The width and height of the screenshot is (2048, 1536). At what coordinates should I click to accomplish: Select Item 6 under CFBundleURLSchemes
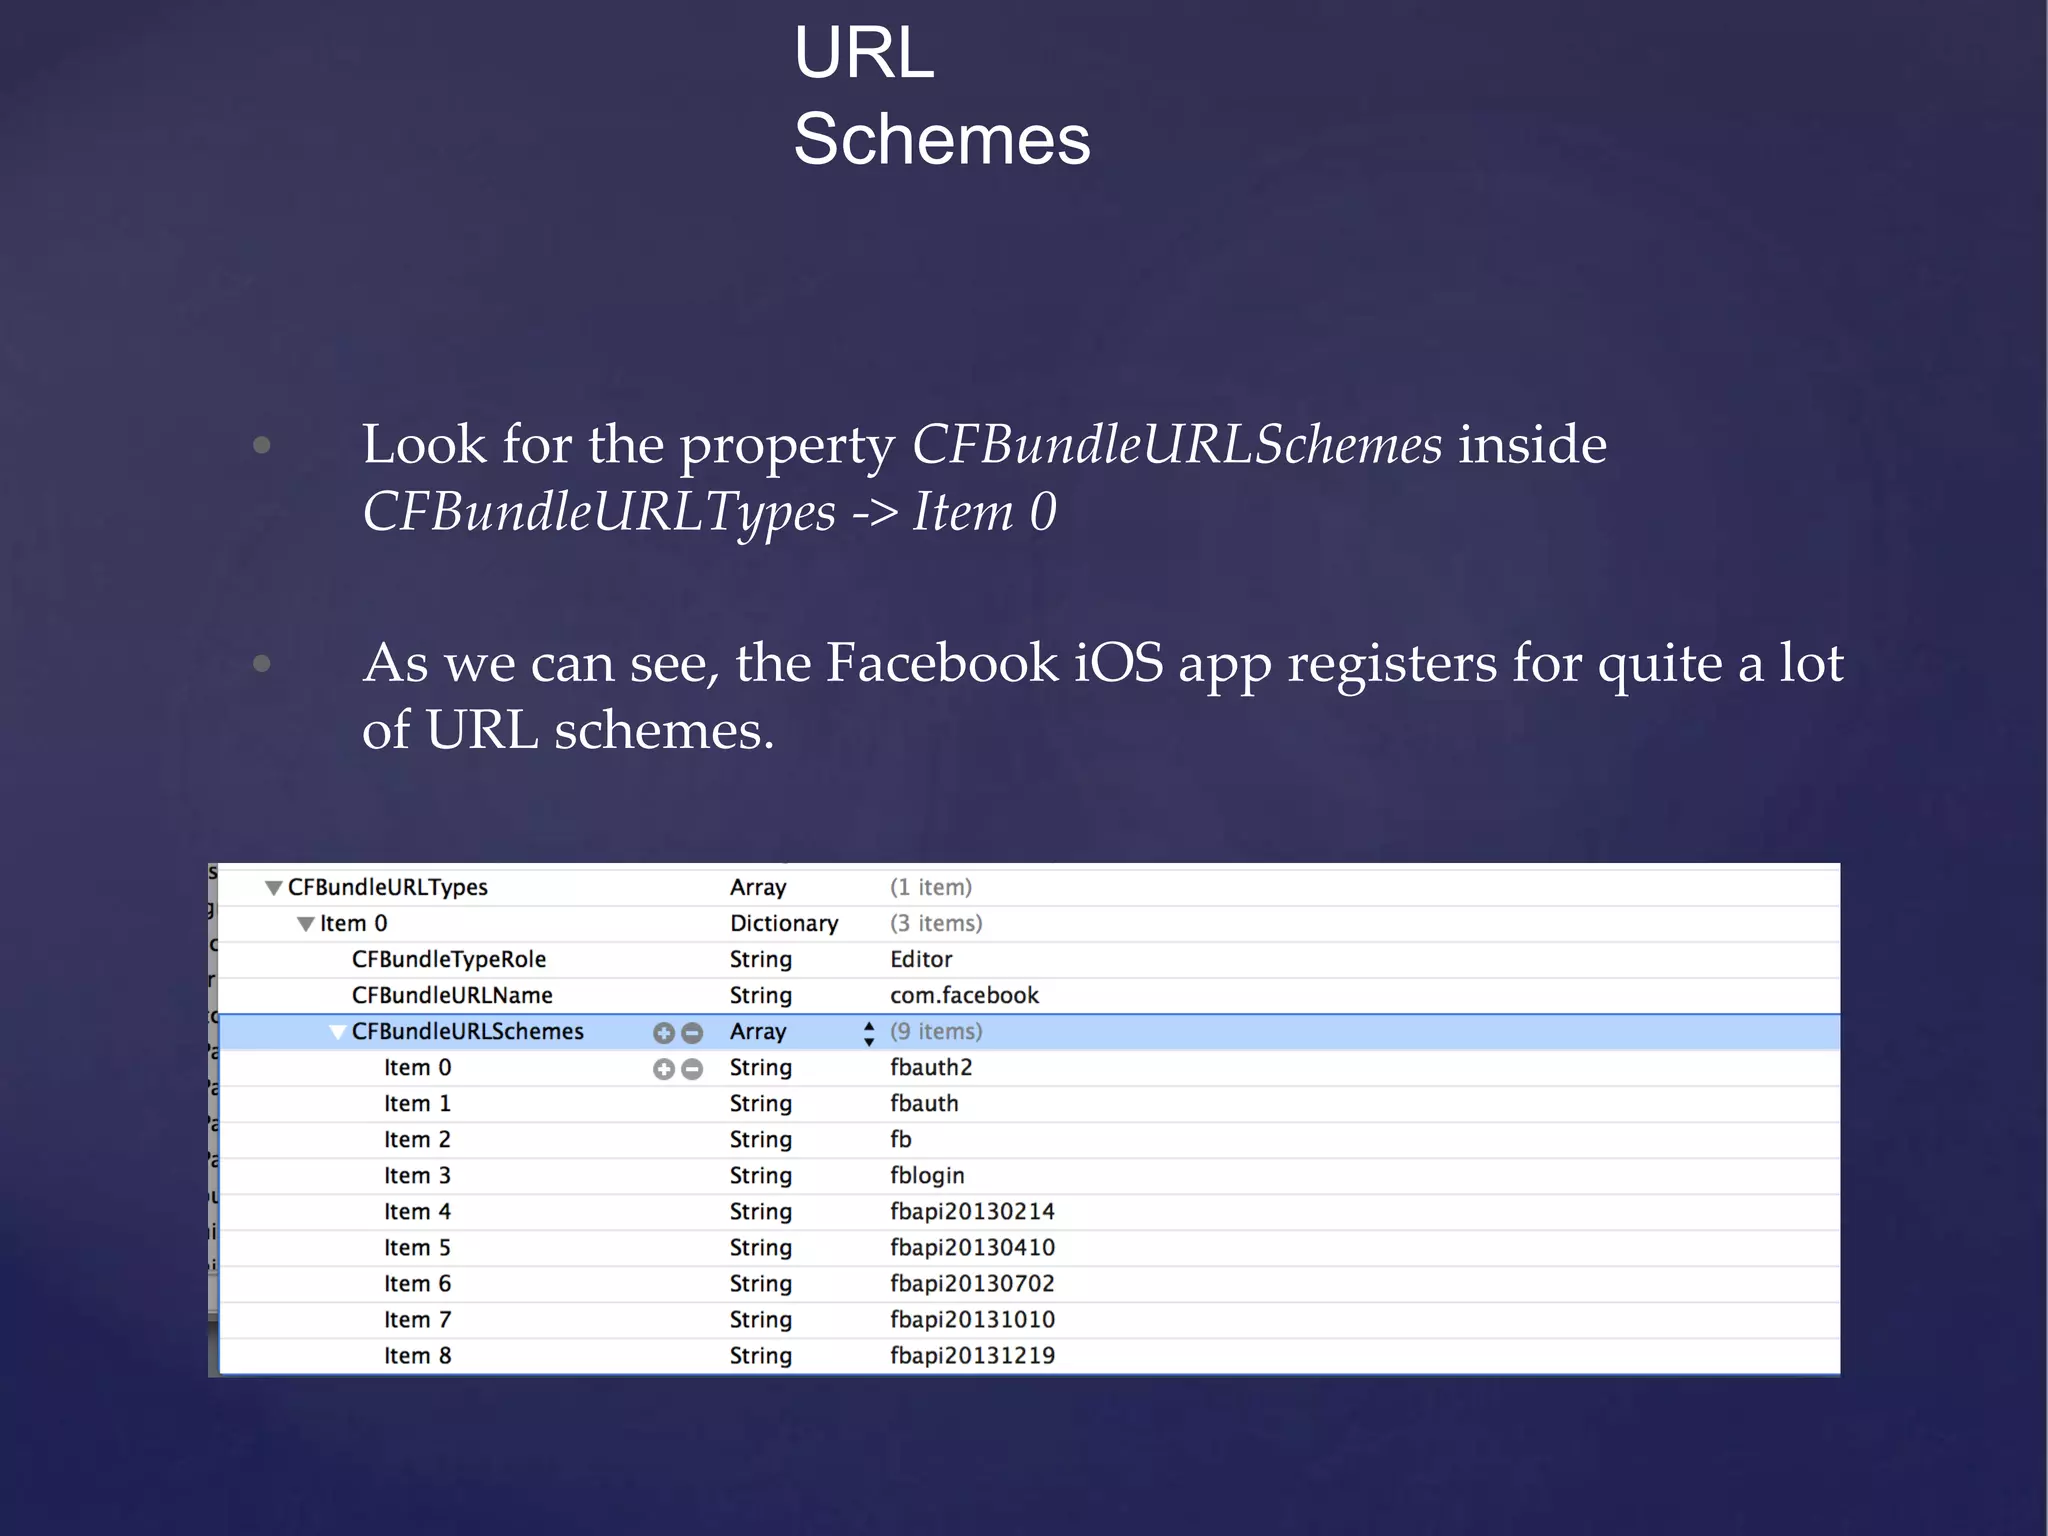tap(417, 1283)
